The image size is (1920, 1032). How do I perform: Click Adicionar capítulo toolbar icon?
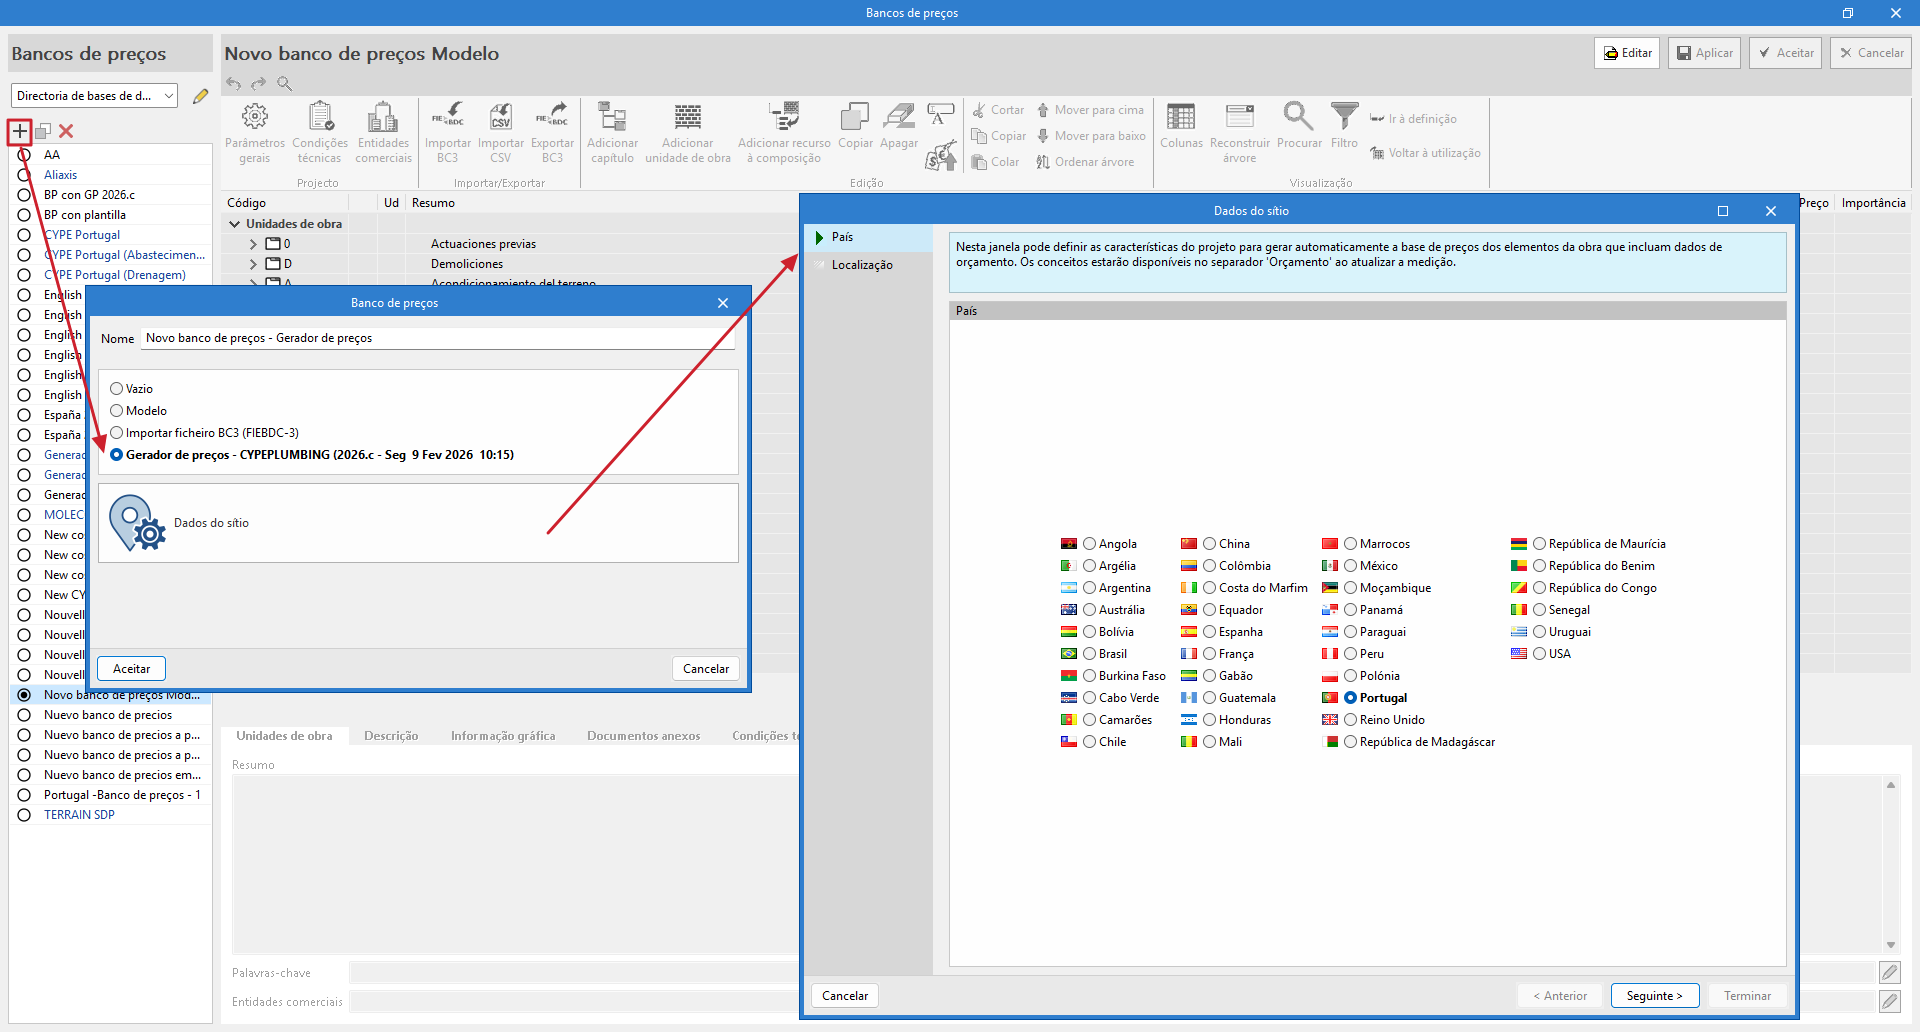[612, 132]
